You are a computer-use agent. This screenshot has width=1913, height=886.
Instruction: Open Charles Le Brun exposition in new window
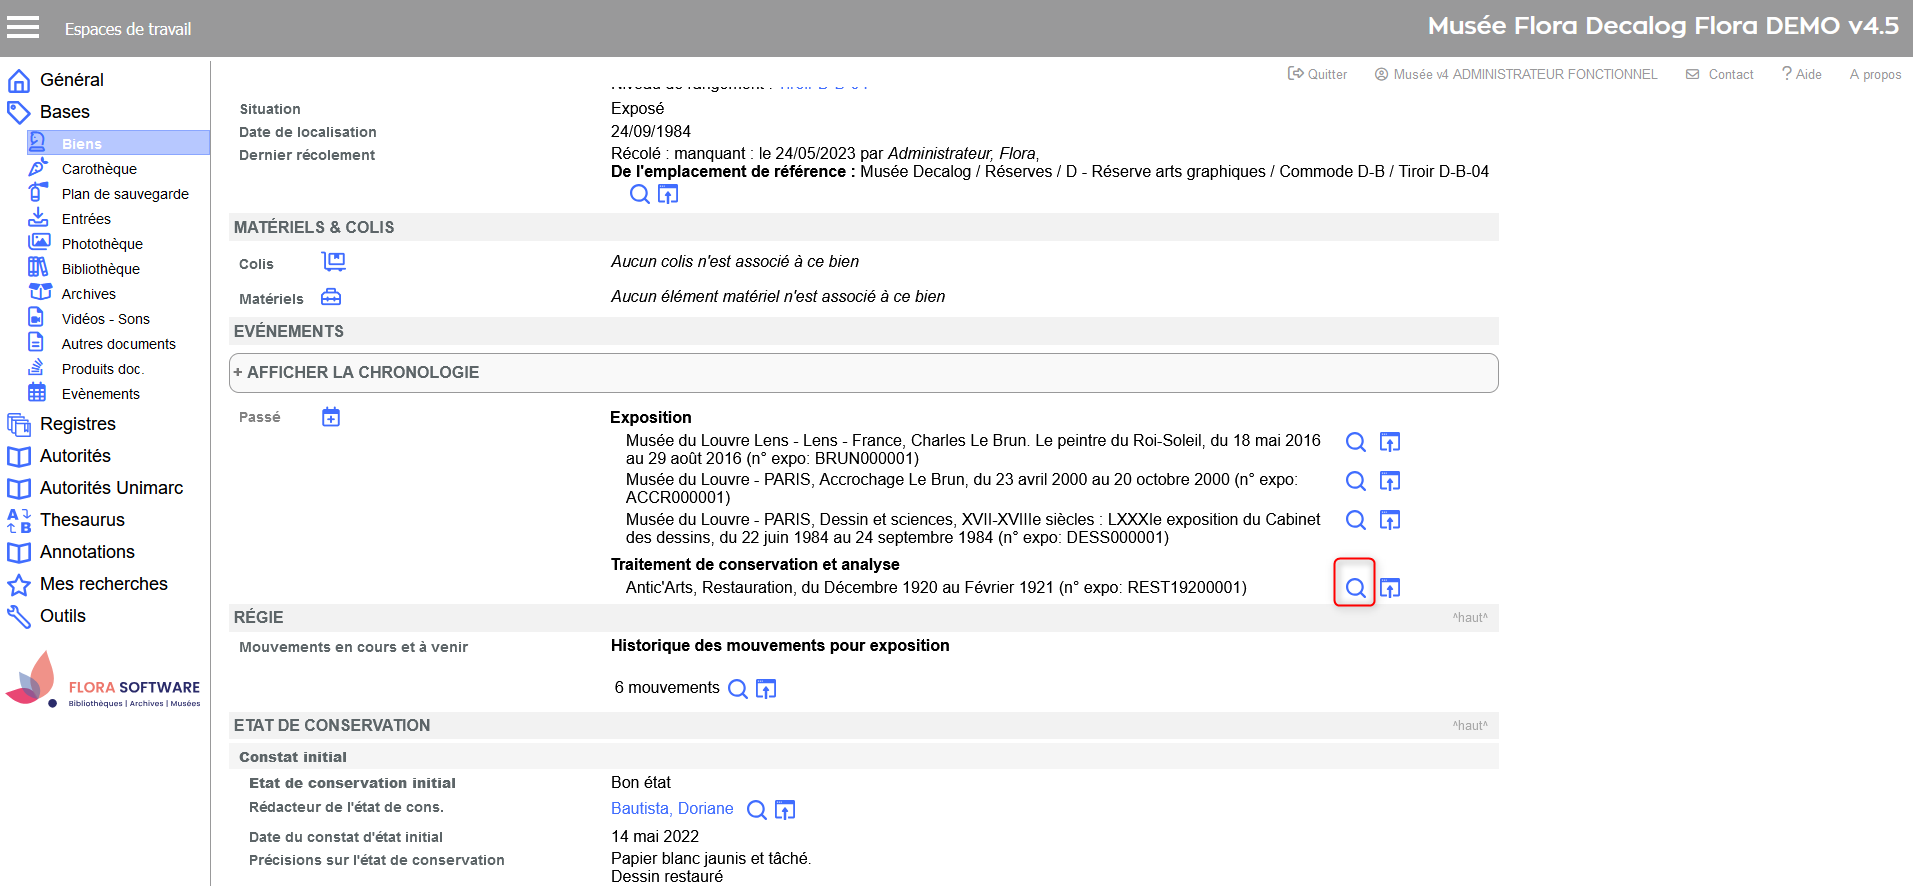click(x=1390, y=442)
